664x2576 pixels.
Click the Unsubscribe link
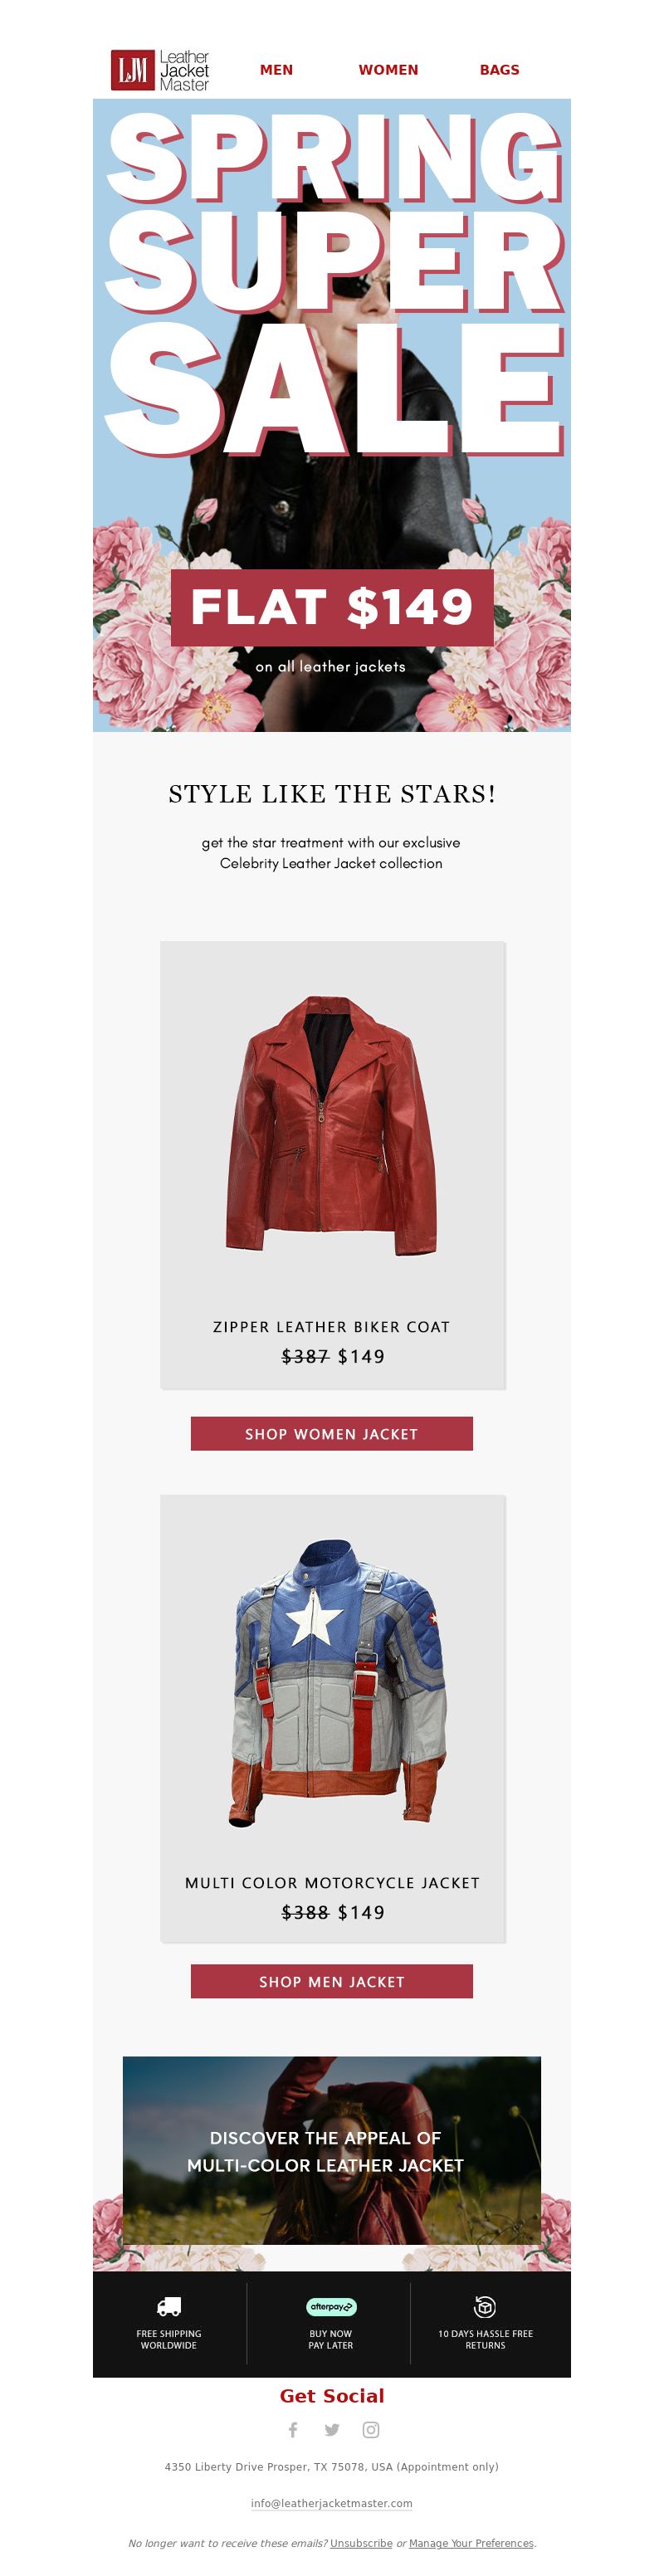tap(361, 2543)
